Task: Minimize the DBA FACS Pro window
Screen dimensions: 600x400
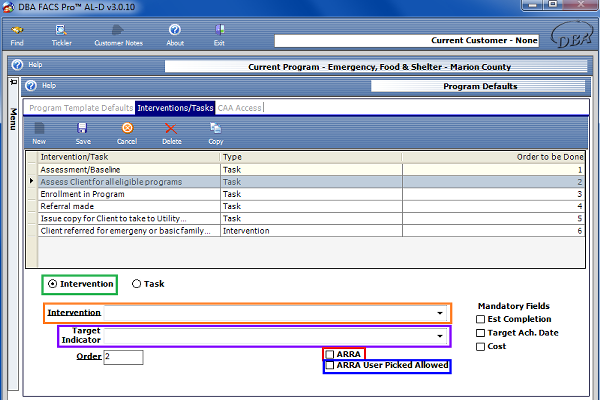Action: coord(532,5)
